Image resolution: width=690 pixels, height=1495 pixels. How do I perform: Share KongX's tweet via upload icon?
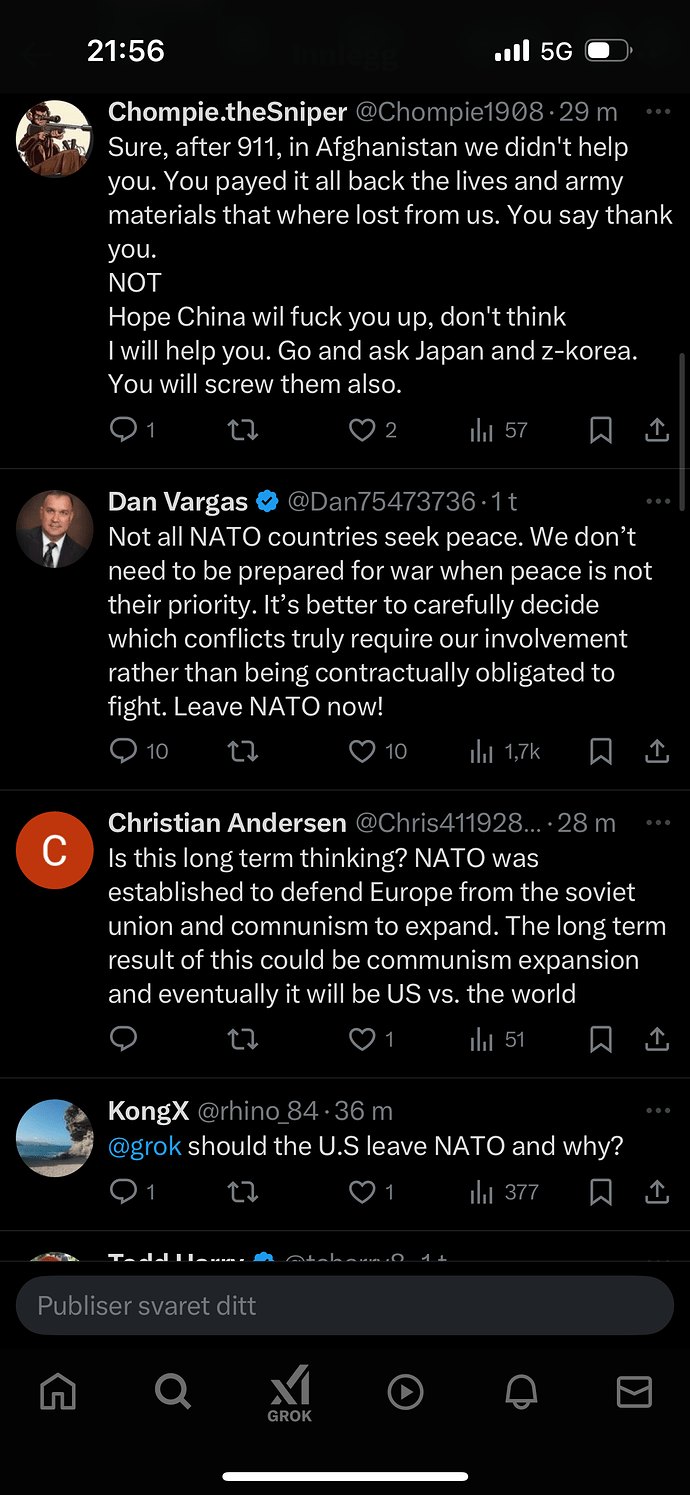[x=657, y=1191]
